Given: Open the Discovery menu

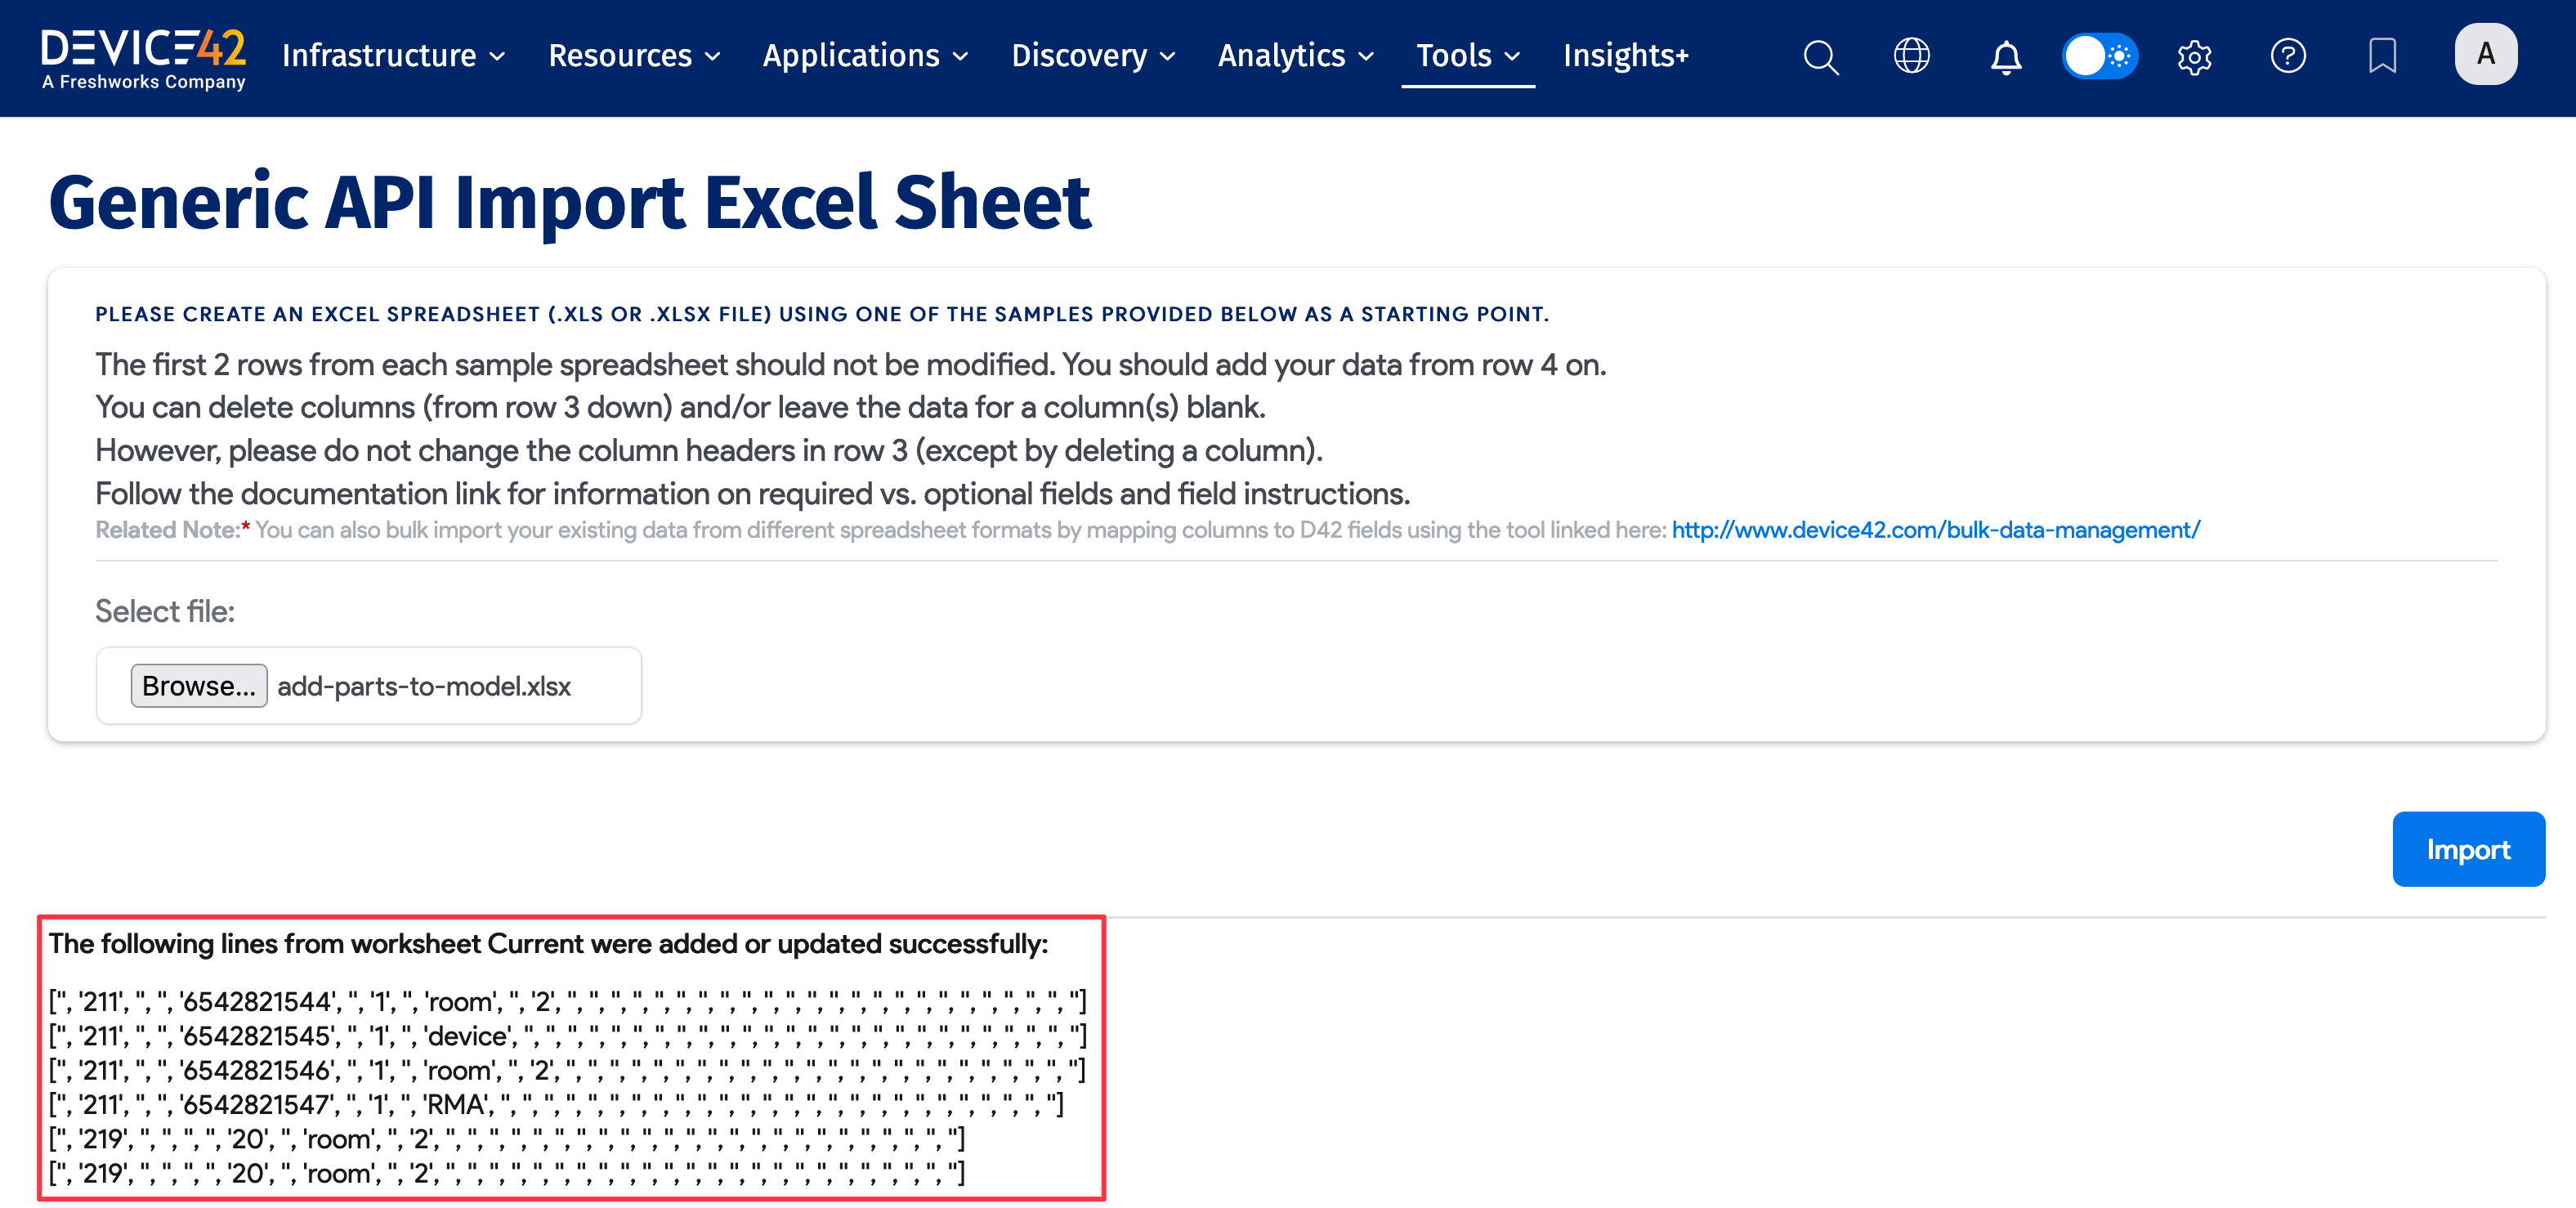Looking at the screenshot, I should (1092, 56).
